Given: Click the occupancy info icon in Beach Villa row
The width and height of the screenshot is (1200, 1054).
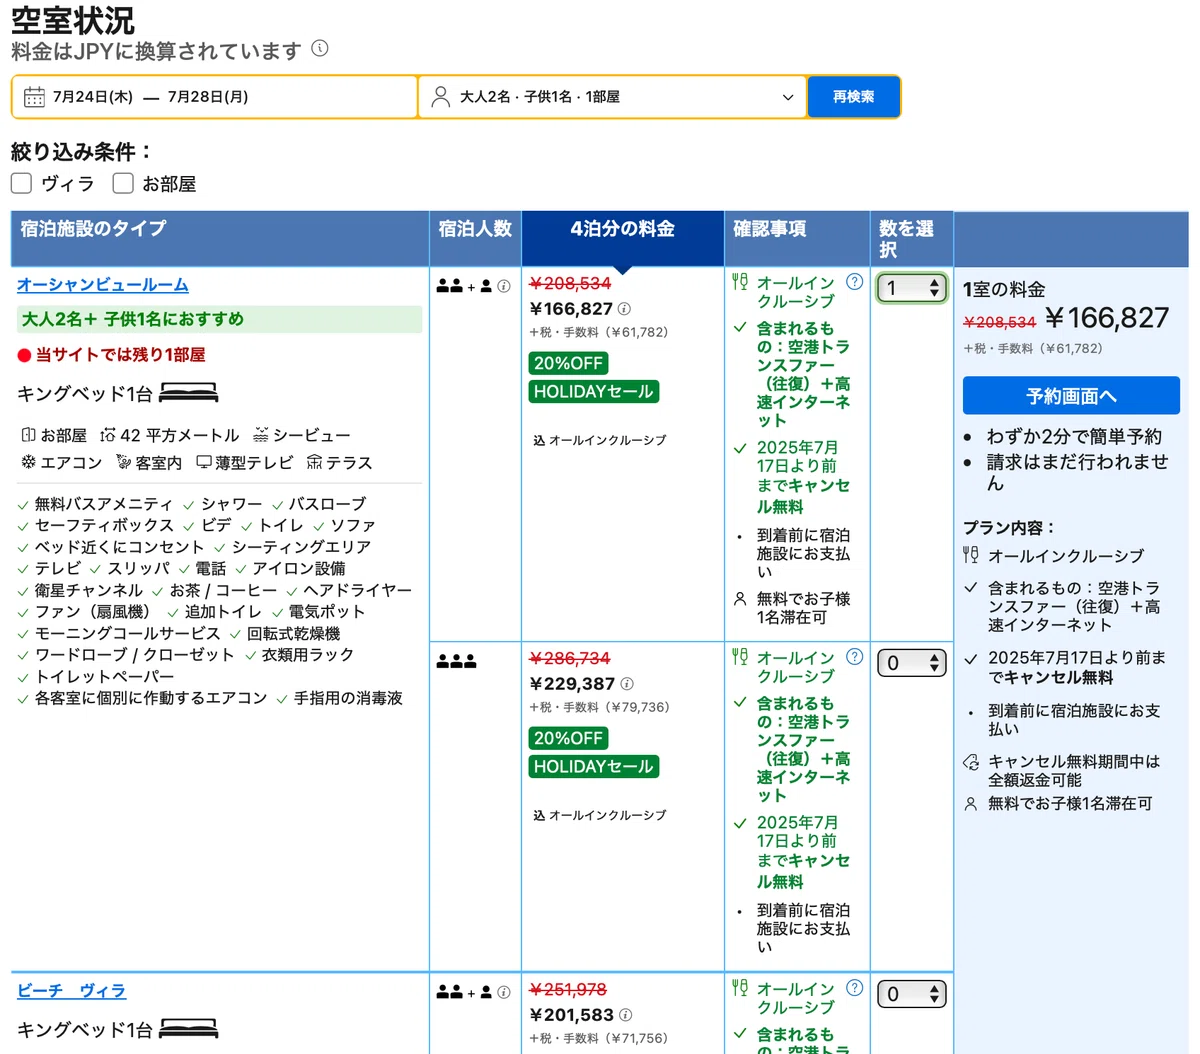Looking at the screenshot, I should coord(504,992).
